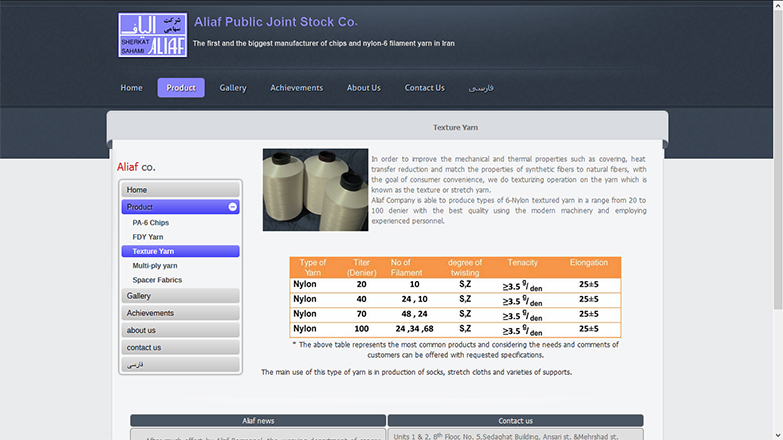Click Titer (Denier) table header
The image size is (783, 440).
362,267
